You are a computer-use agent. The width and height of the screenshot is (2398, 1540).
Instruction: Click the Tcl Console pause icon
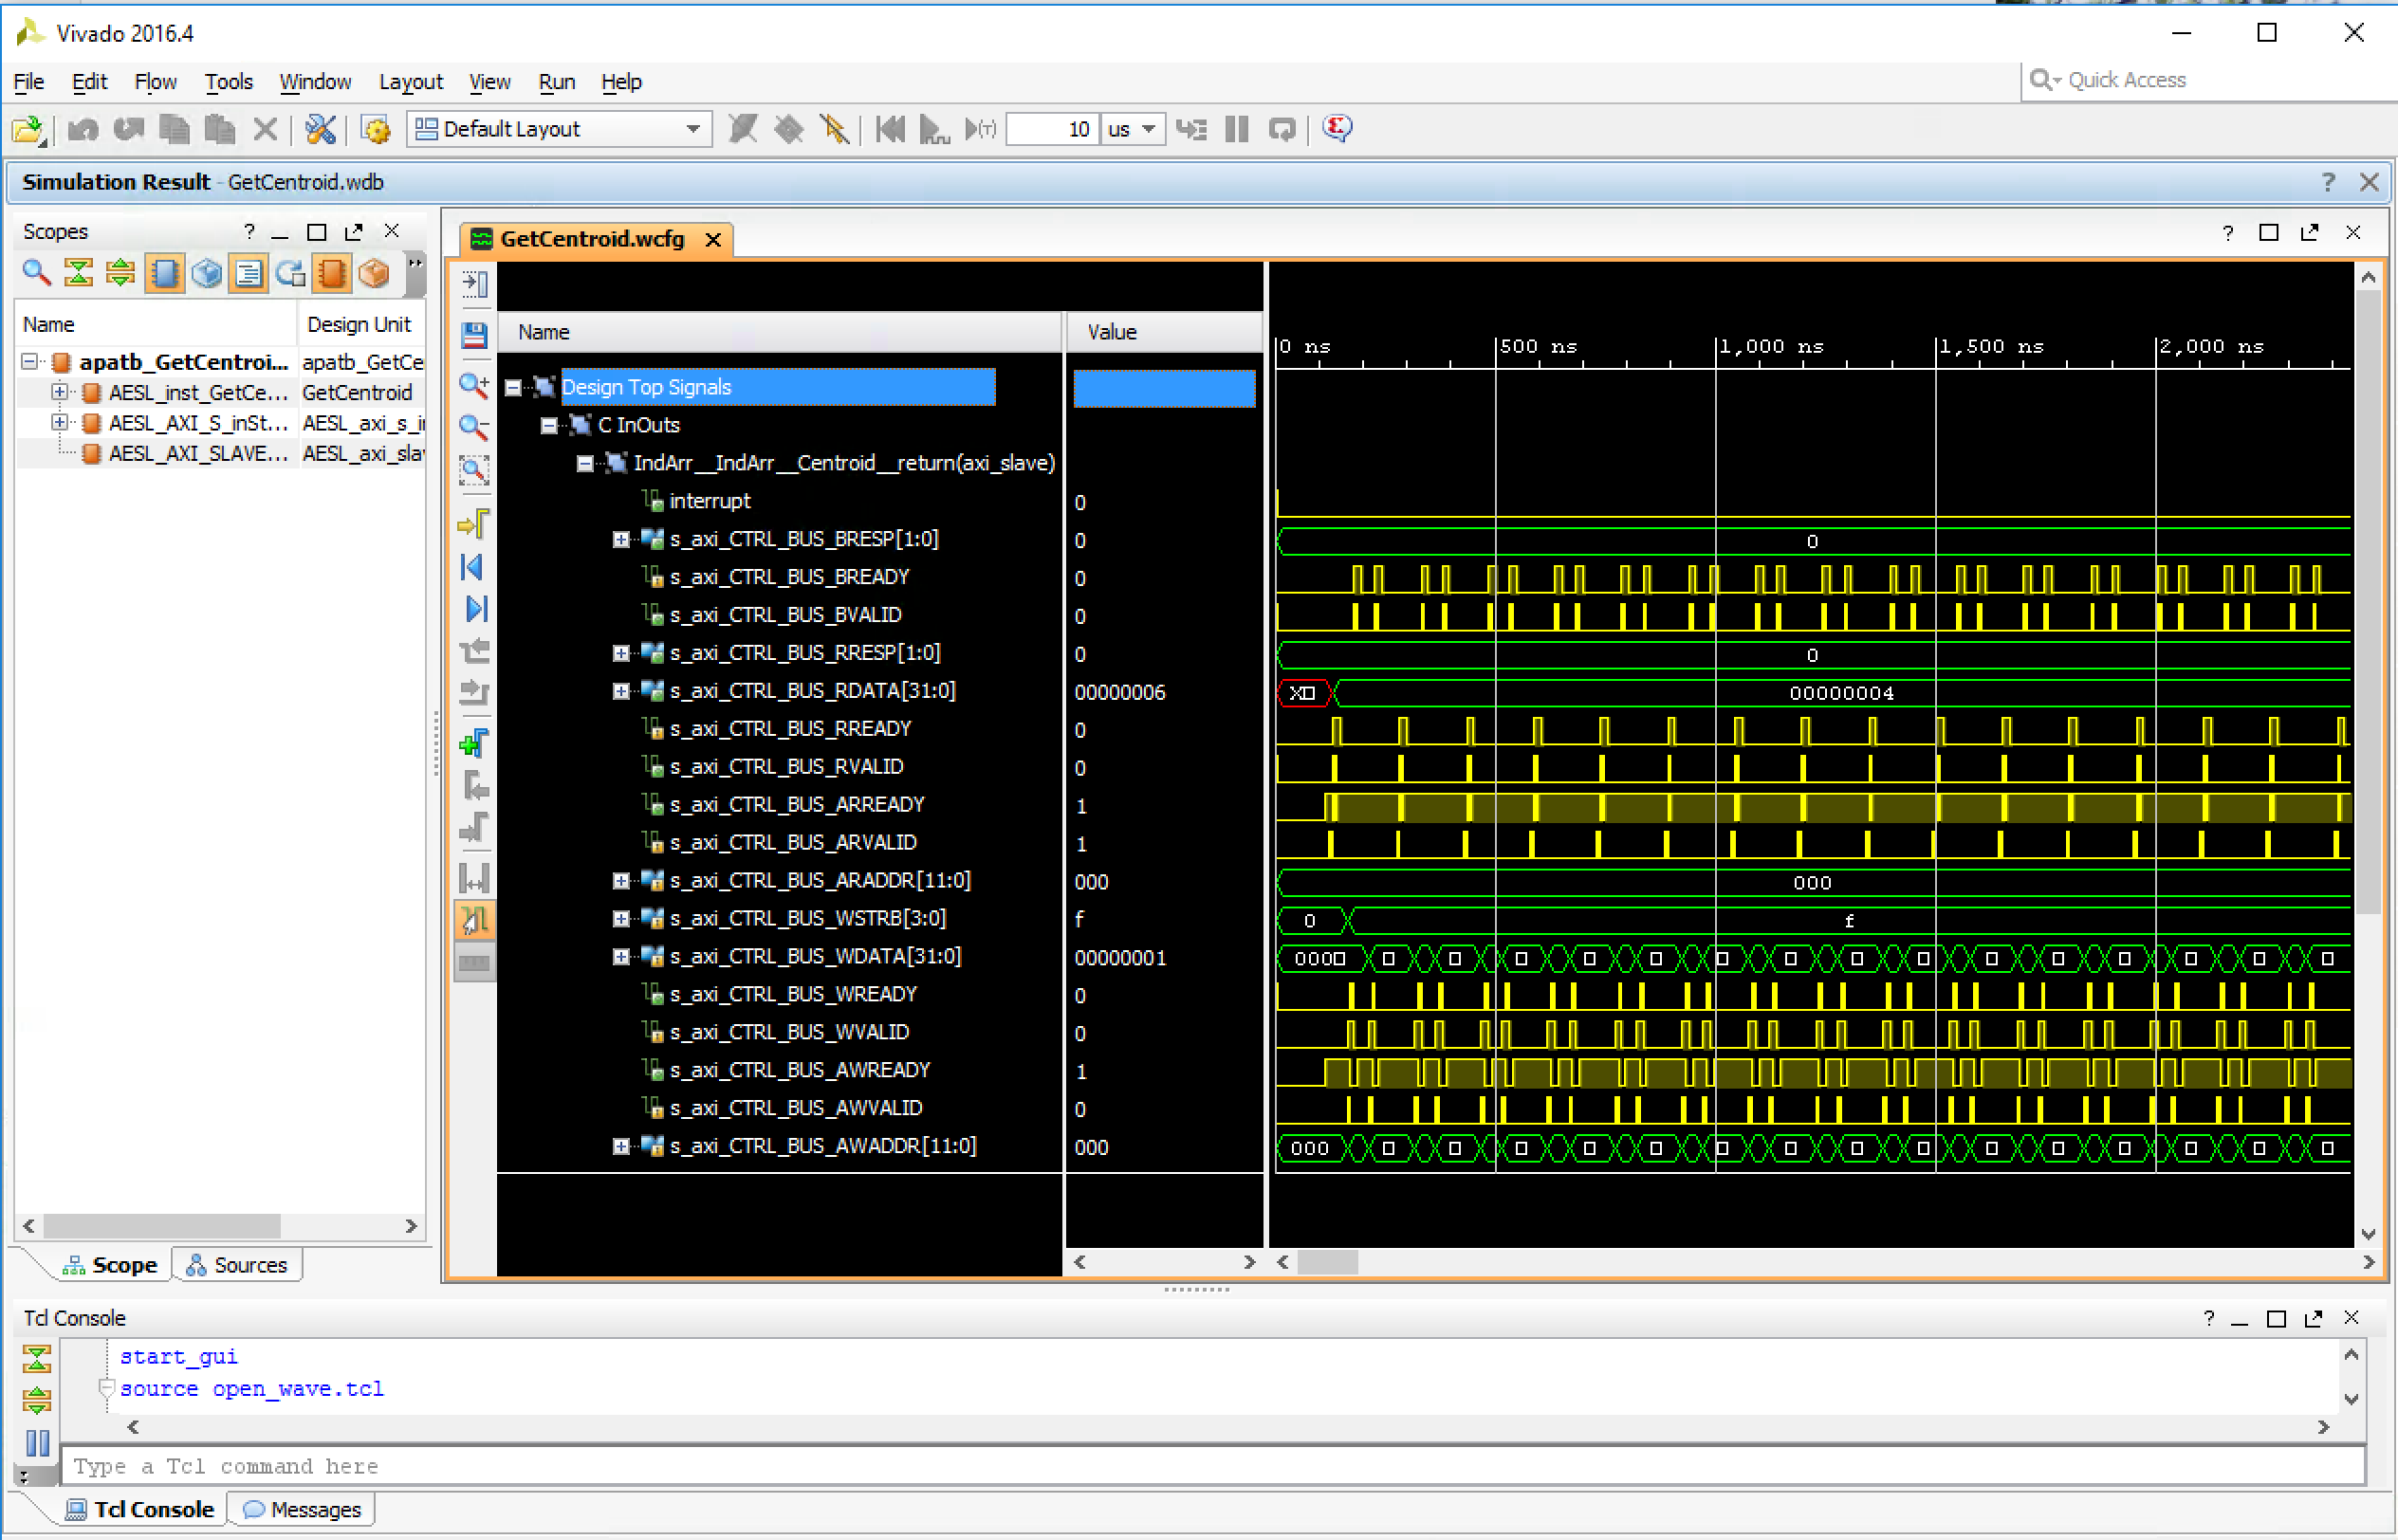[37, 1443]
